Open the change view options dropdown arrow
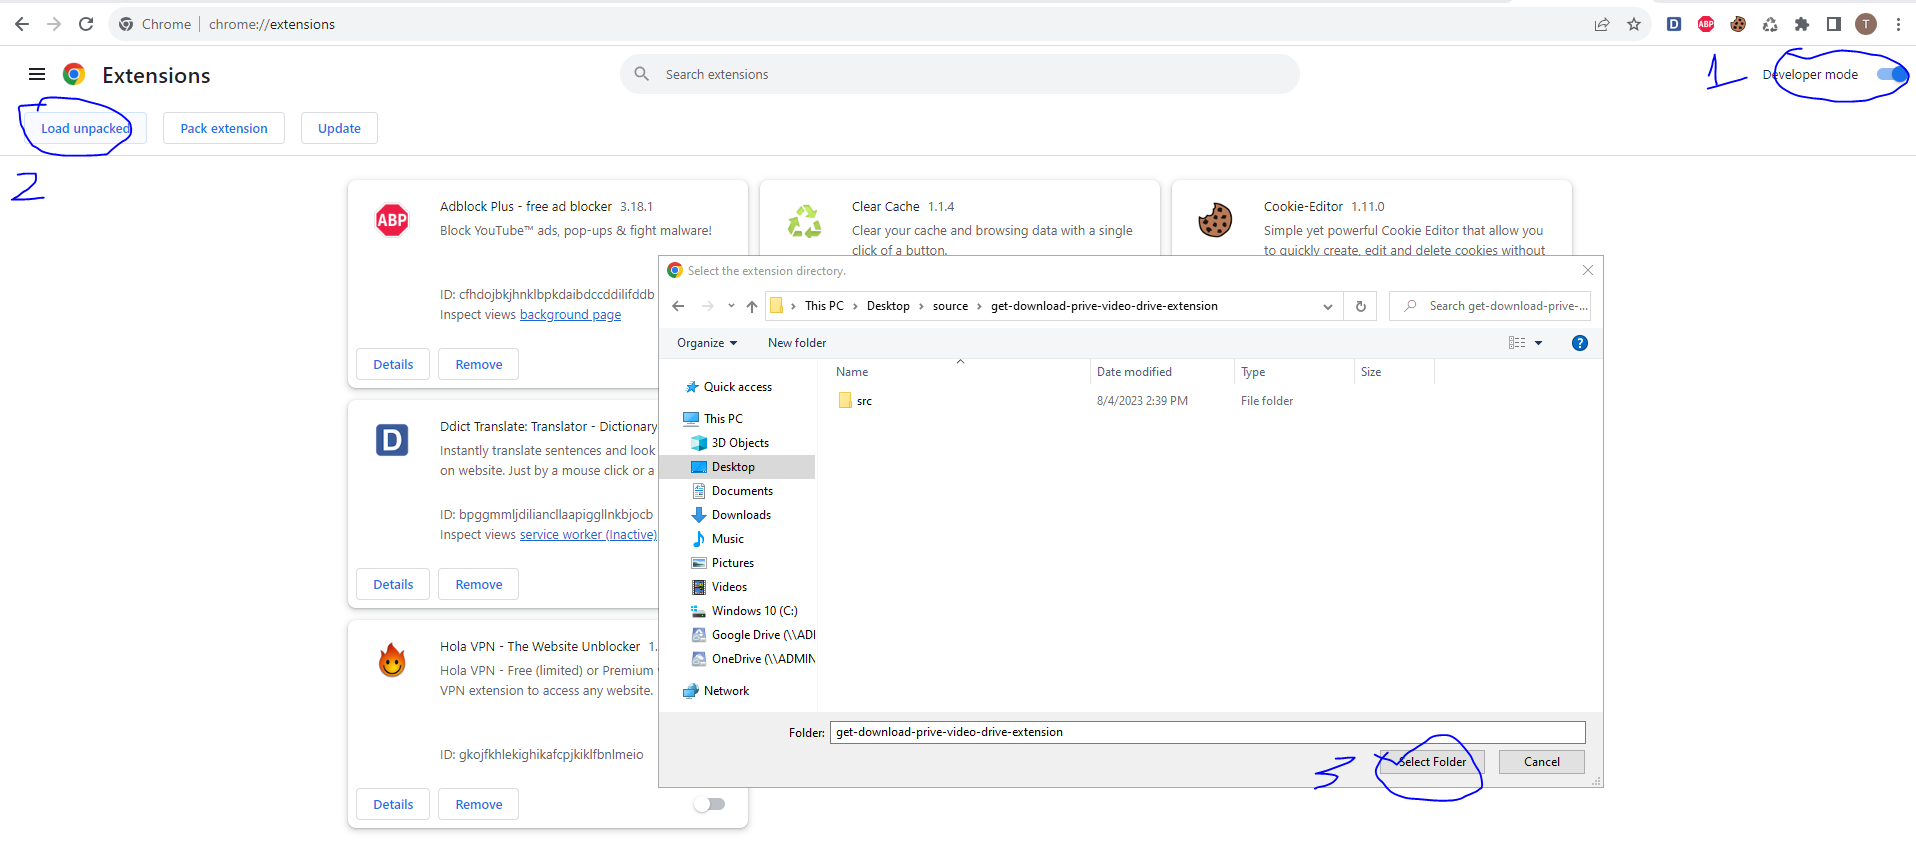The width and height of the screenshot is (1916, 843). click(x=1539, y=343)
